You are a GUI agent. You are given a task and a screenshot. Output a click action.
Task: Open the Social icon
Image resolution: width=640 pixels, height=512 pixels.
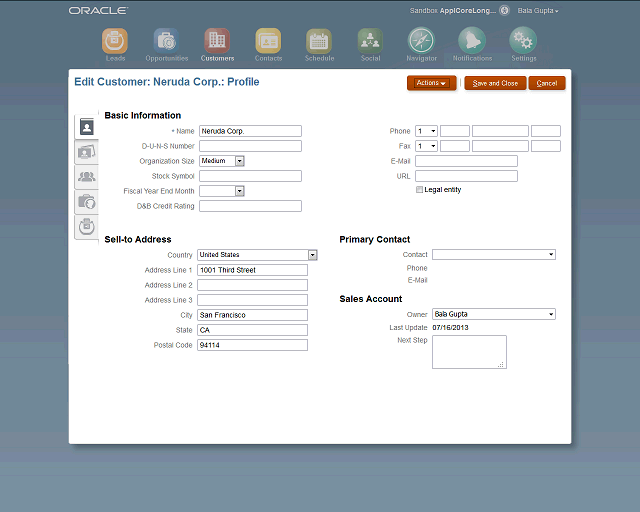pos(370,41)
